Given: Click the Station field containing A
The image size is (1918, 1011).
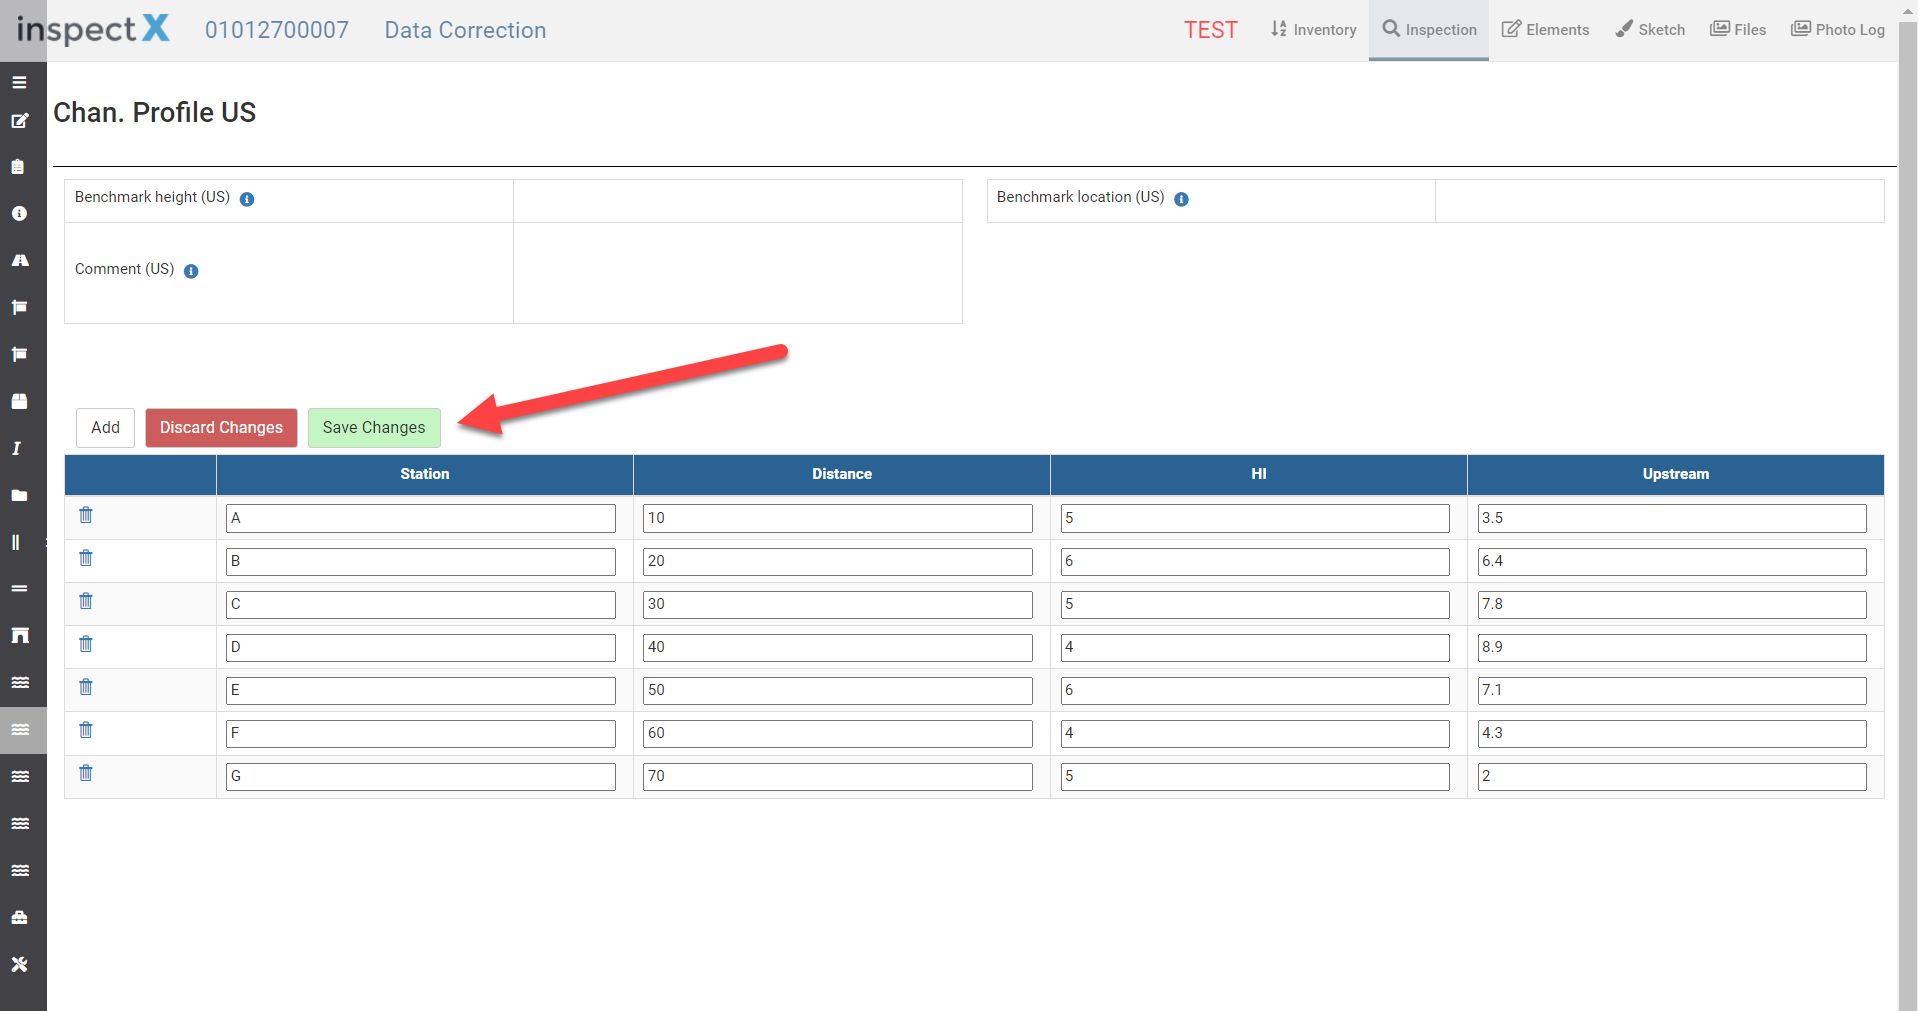Looking at the screenshot, I should [421, 518].
